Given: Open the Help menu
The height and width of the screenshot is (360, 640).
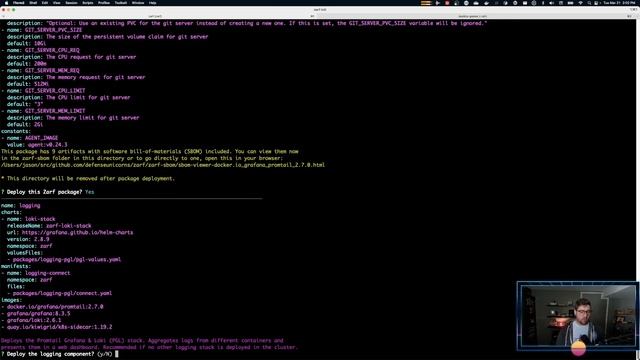Looking at the screenshot, I should [x=153, y=2].
